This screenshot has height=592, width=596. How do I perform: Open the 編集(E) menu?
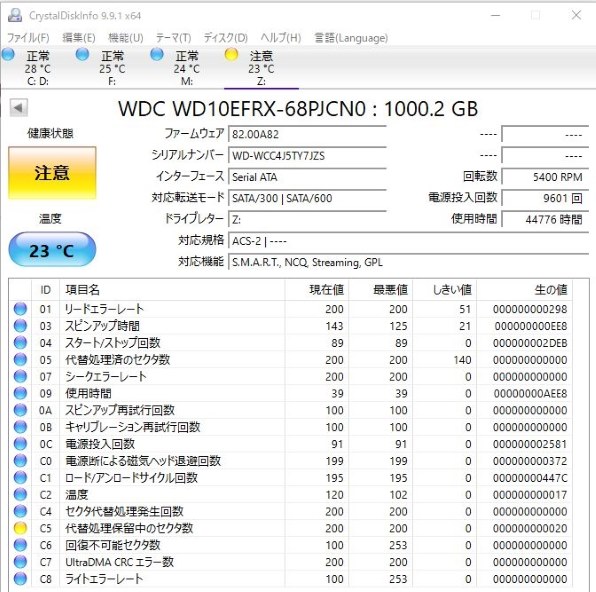79,38
